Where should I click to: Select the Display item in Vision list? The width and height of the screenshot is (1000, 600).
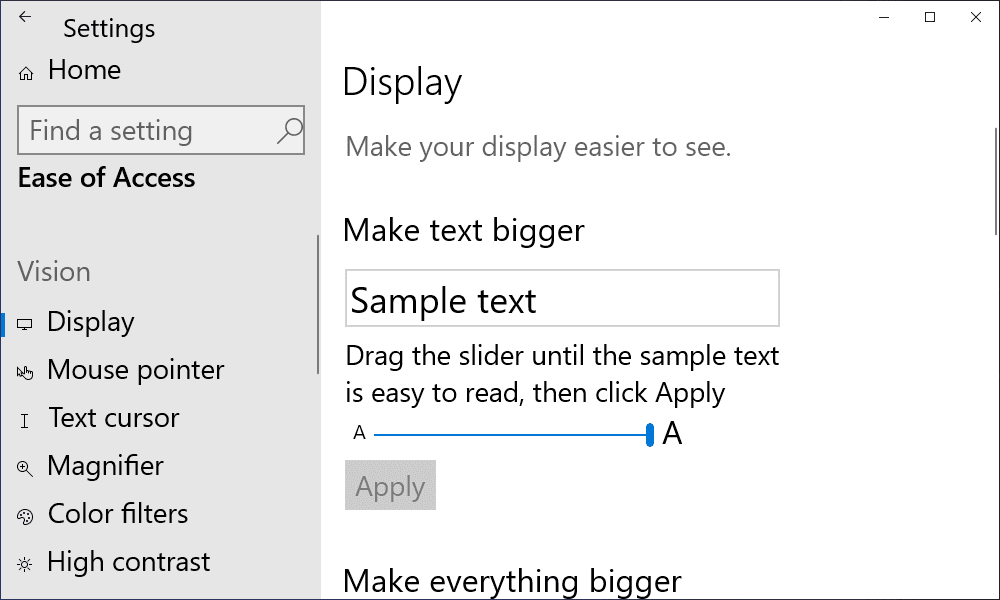(90, 322)
